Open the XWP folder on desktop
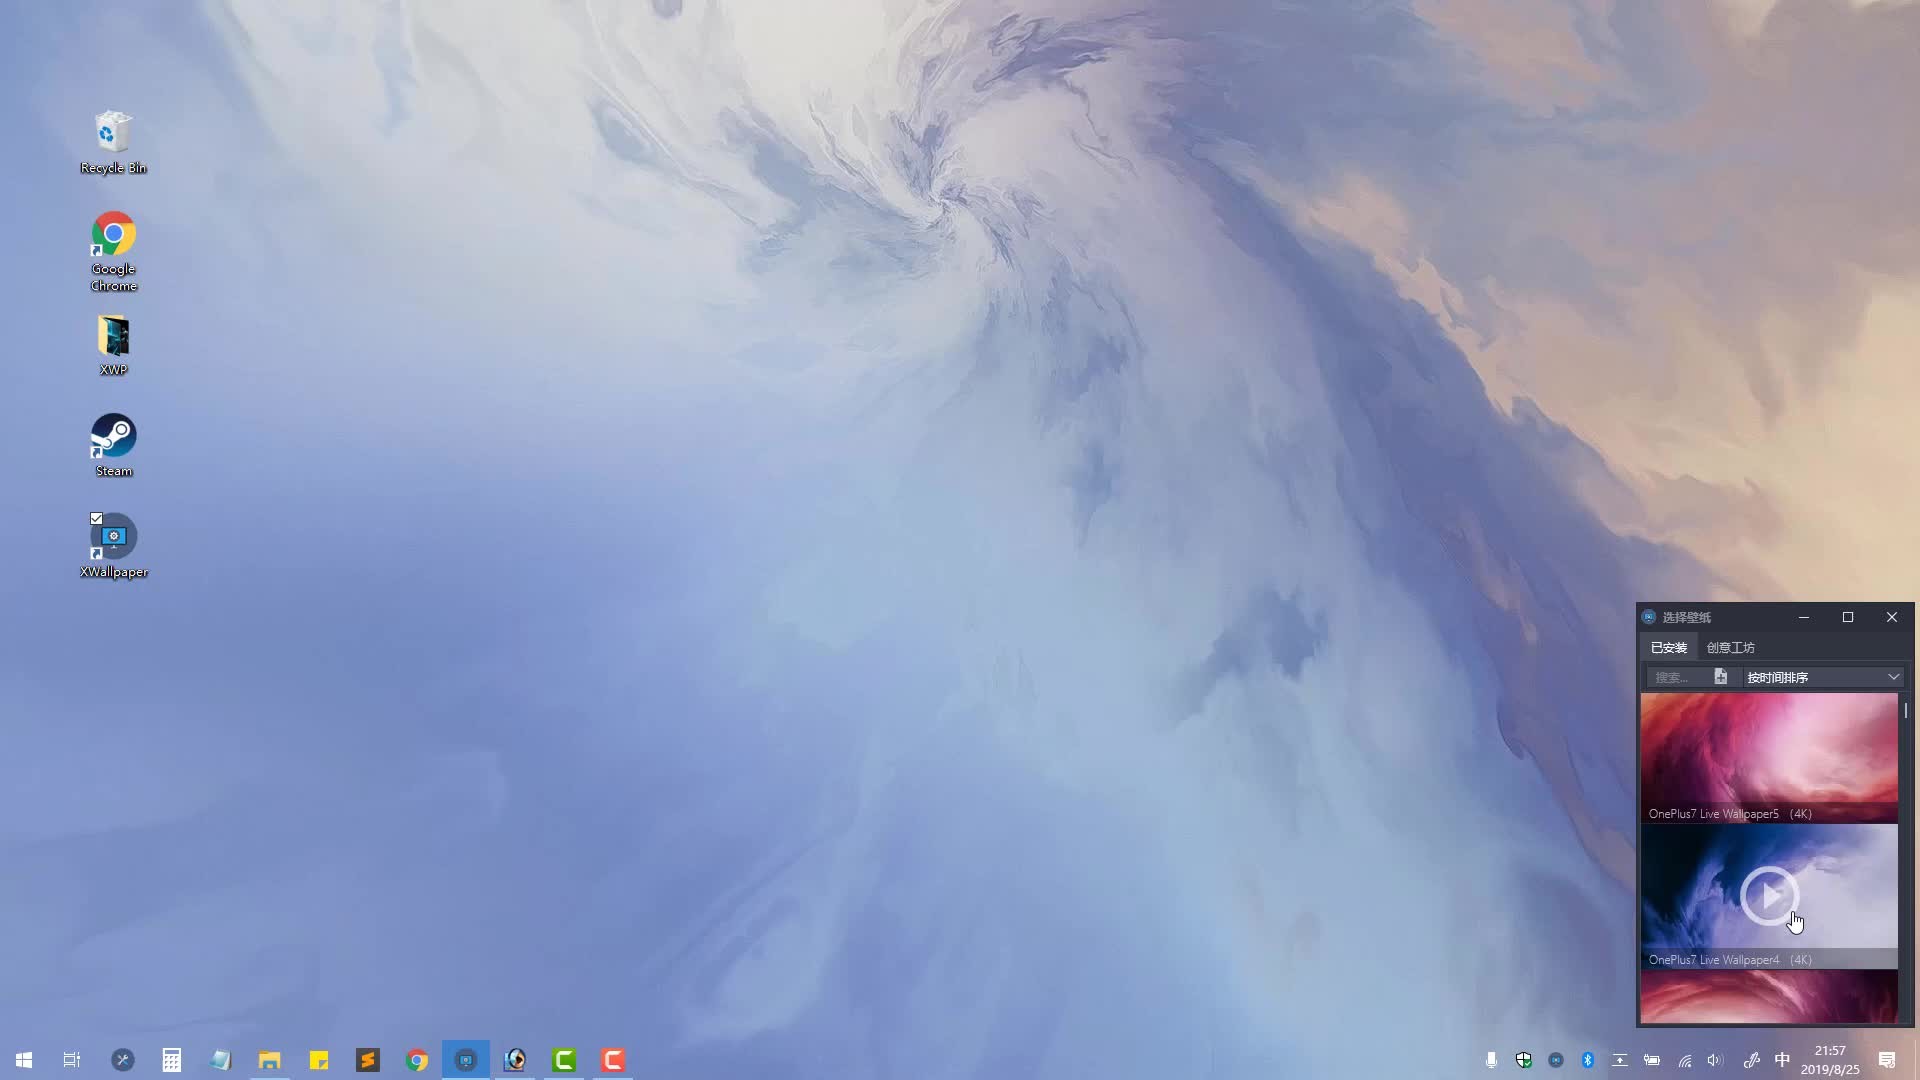Image resolution: width=1920 pixels, height=1080 pixels. 113,337
